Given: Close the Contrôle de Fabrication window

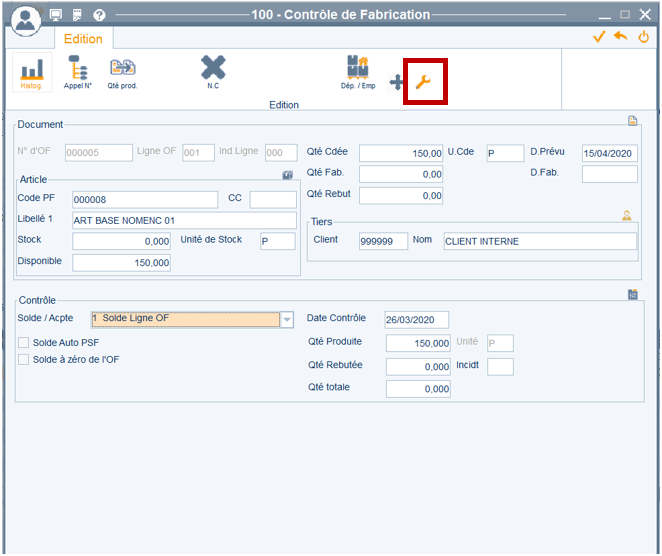Looking at the screenshot, I should point(645,15).
